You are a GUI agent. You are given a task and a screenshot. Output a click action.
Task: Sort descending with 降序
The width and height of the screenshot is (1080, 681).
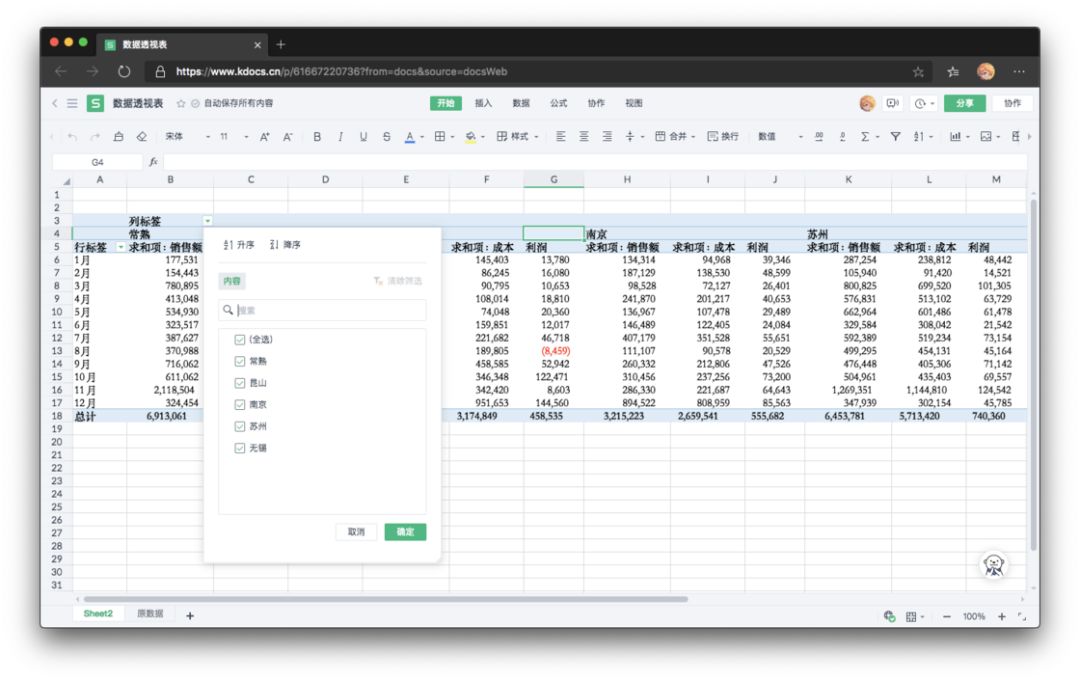coord(285,245)
